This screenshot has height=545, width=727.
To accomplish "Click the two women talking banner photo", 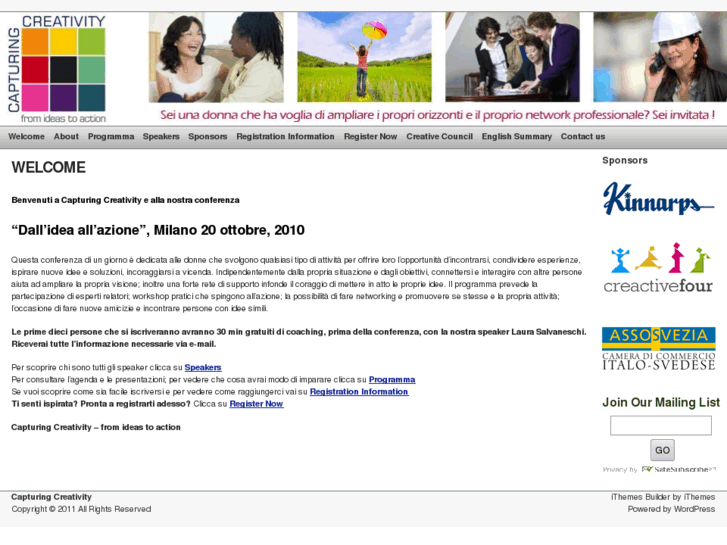I will pyautogui.click(x=216, y=57).
